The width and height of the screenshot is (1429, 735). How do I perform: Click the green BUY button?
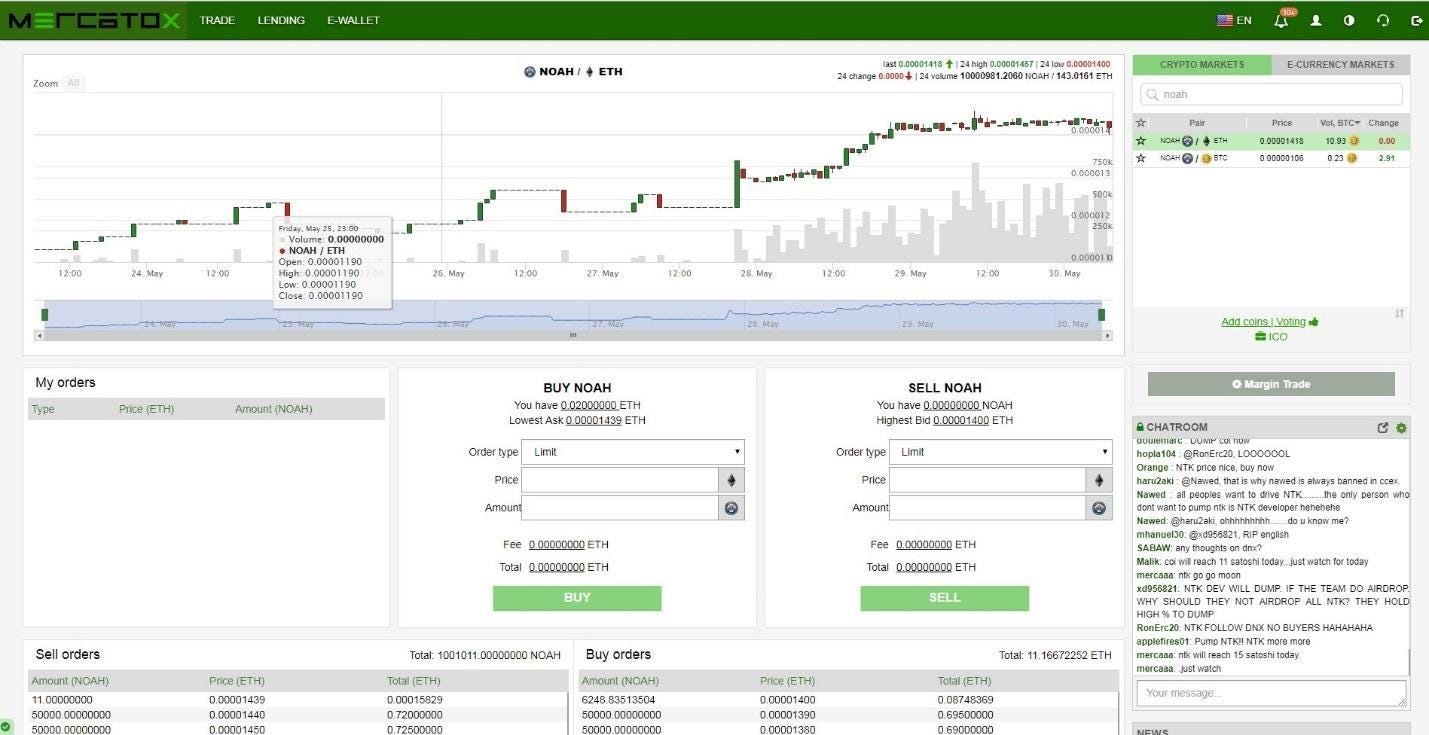click(577, 598)
